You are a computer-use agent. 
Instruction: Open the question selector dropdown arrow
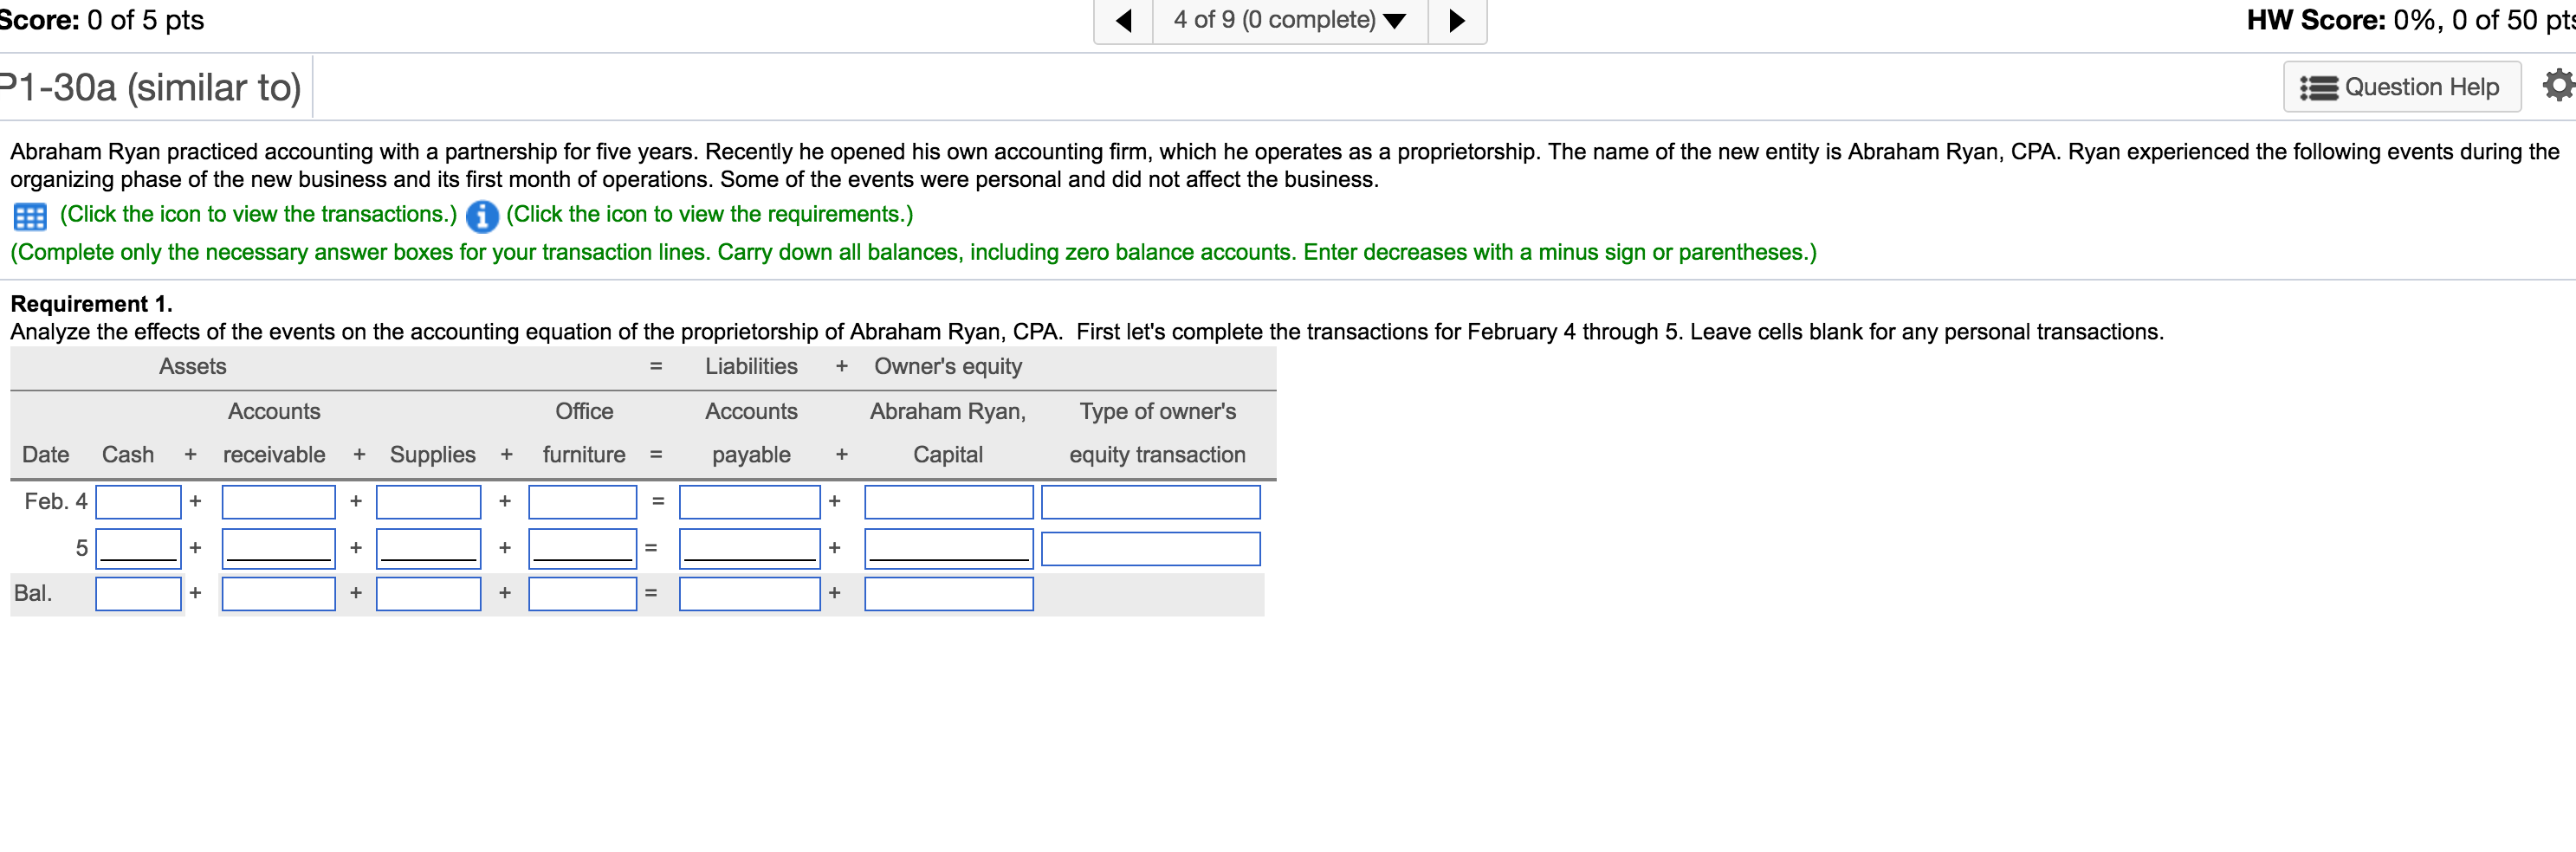click(1395, 21)
